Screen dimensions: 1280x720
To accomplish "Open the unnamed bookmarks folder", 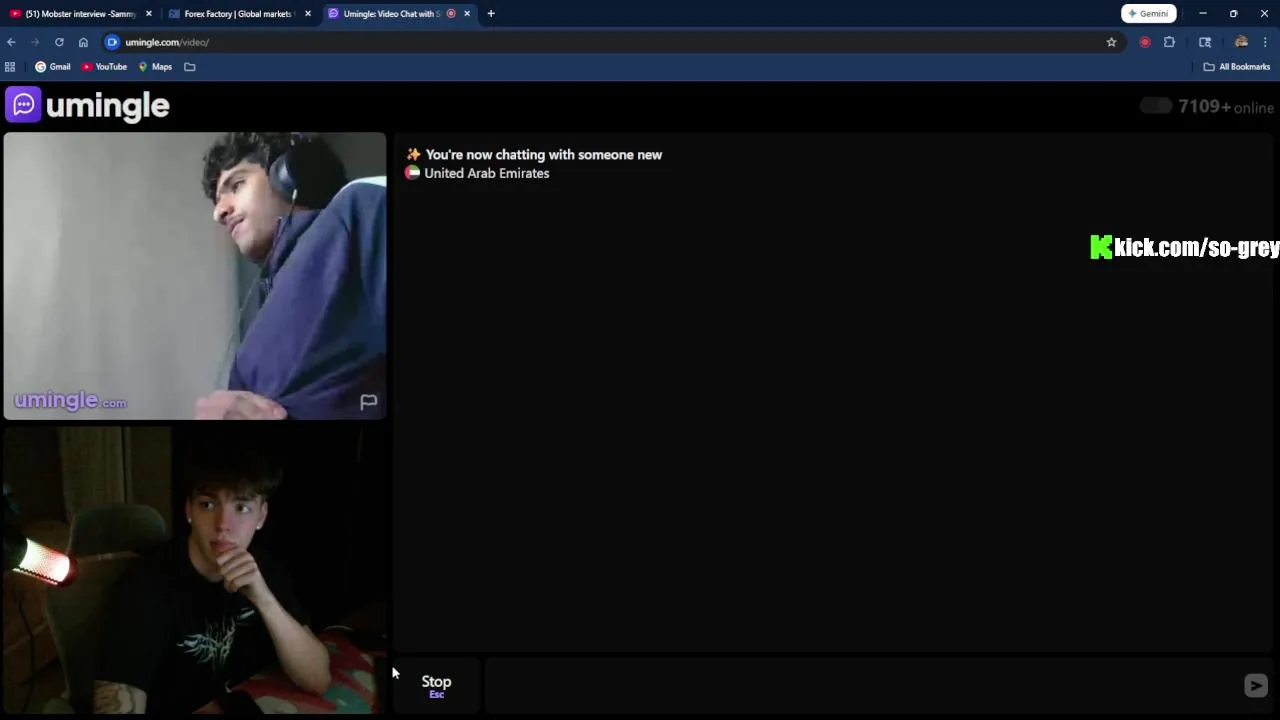I will click(x=189, y=67).
